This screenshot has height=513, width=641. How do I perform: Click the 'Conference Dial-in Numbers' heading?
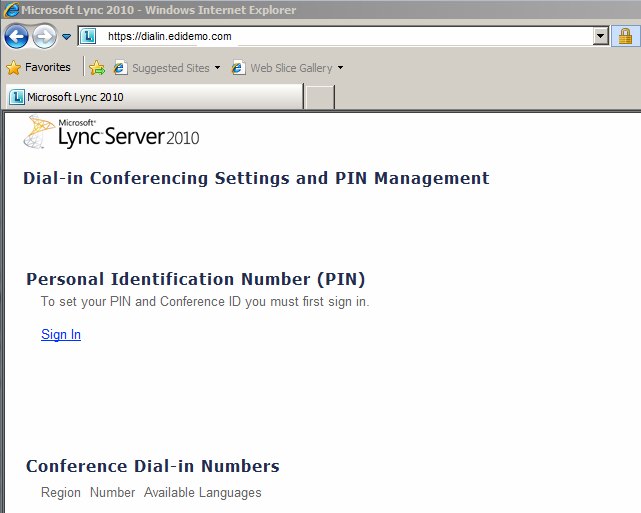[152, 466]
